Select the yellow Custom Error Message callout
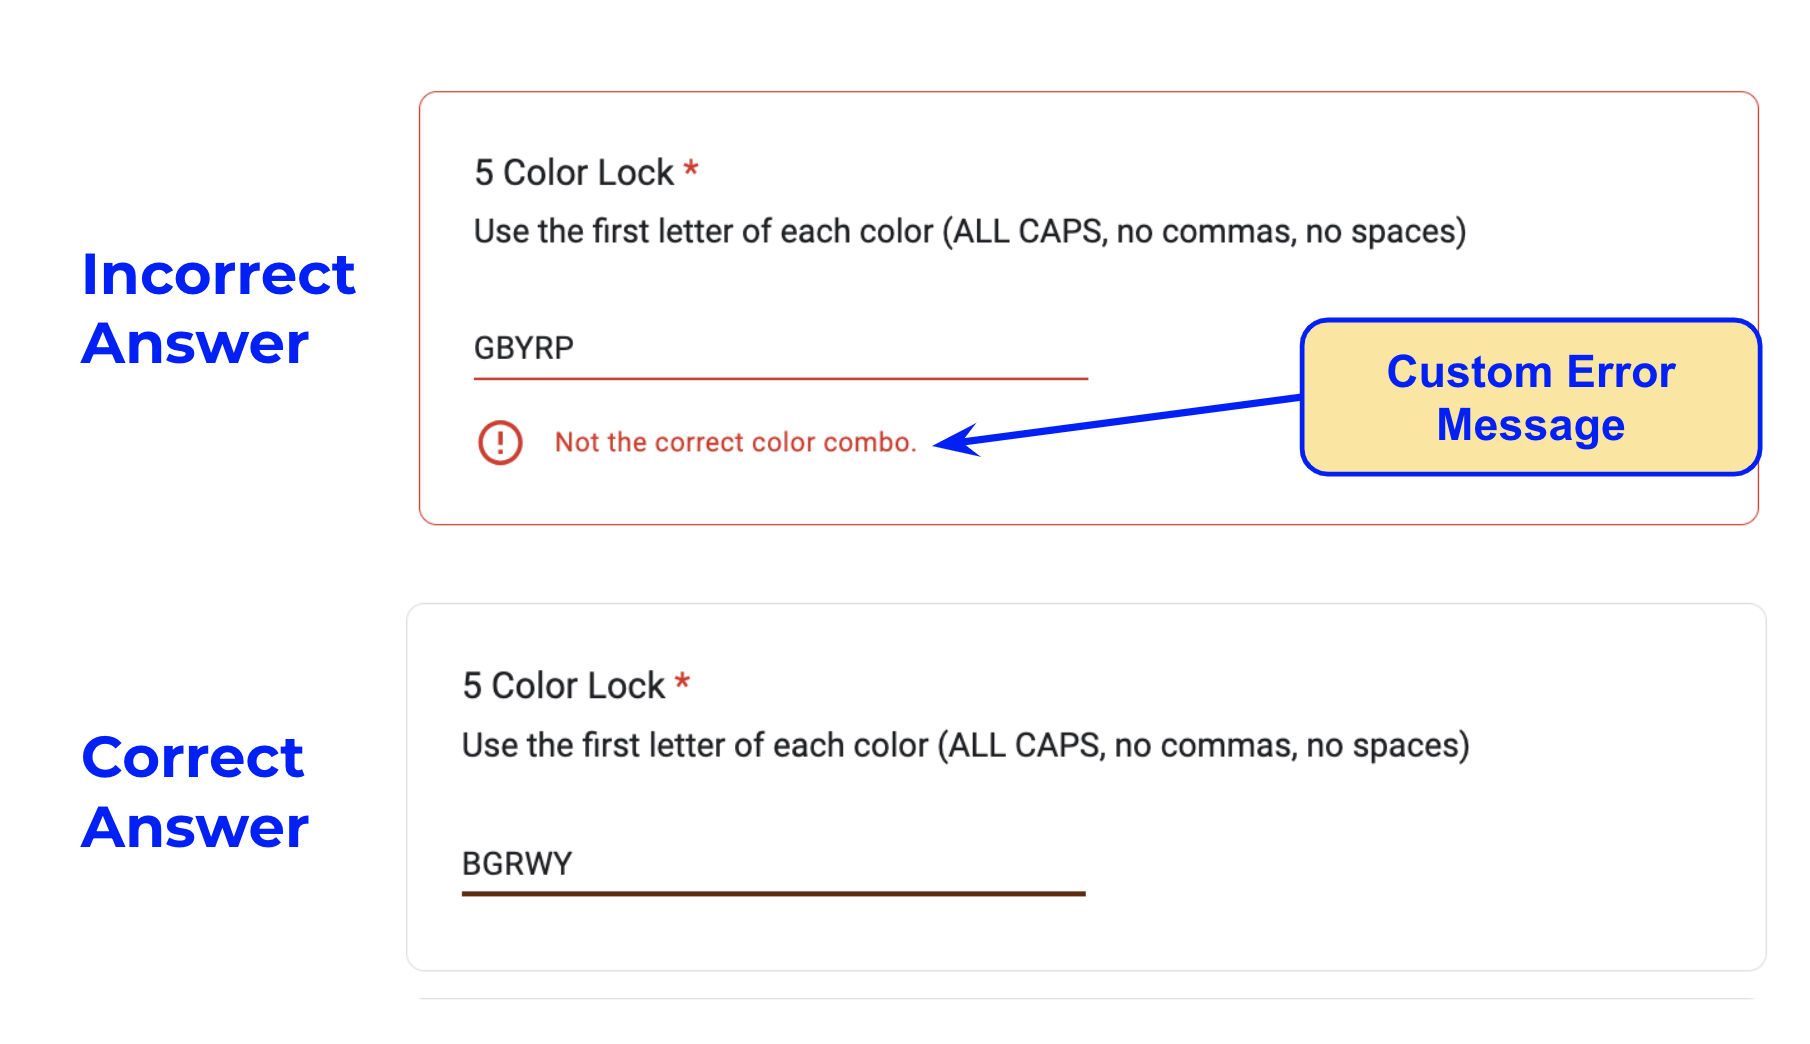The height and width of the screenshot is (1044, 1810). coord(1530,397)
